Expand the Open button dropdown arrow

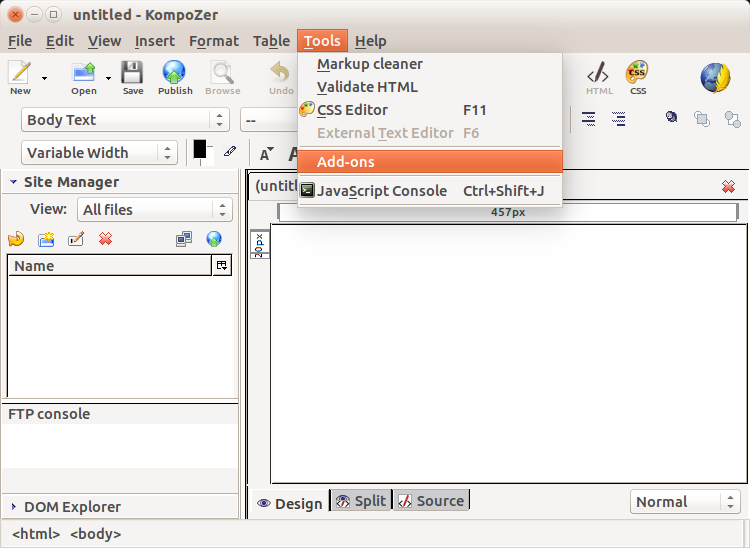[109, 78]
